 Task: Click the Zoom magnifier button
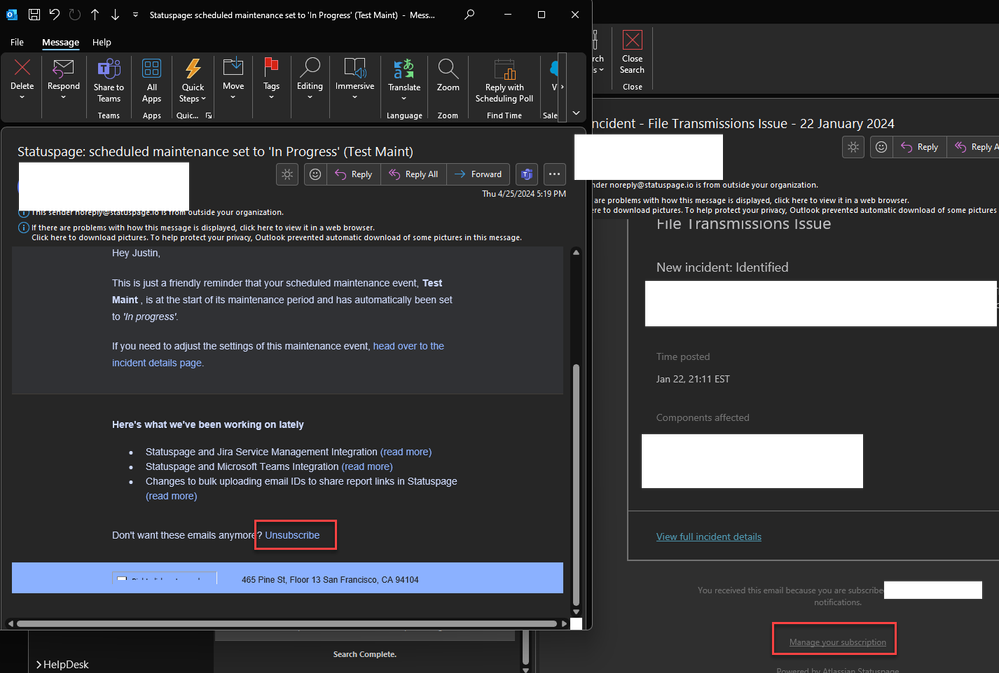pyautogui.click(x=448, y=75)
